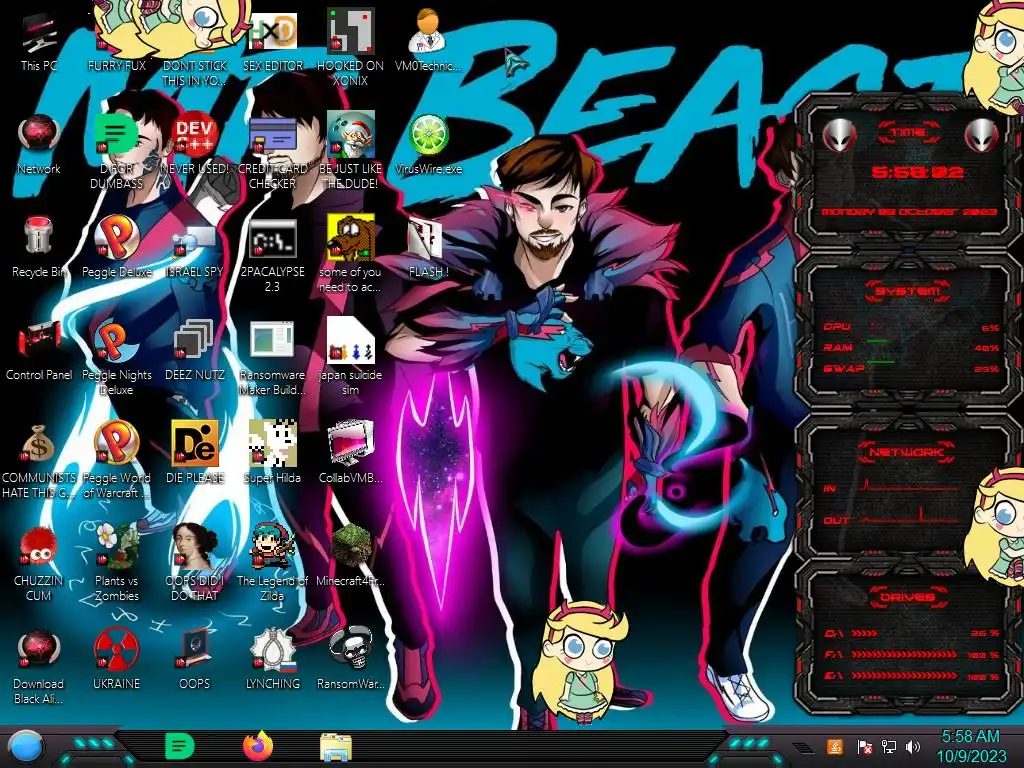
Task: Select the OOPS headset icon
Action: coord(195,660)
